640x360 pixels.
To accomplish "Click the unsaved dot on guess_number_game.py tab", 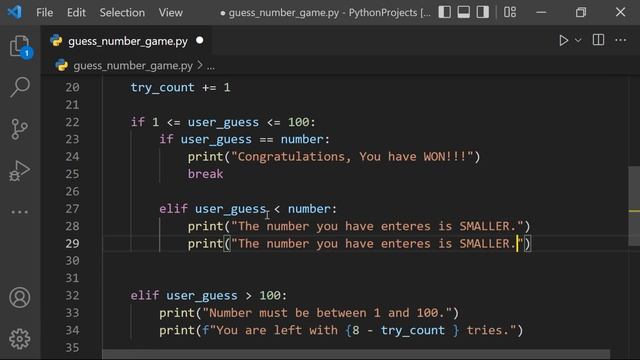I will pos(200,40).
